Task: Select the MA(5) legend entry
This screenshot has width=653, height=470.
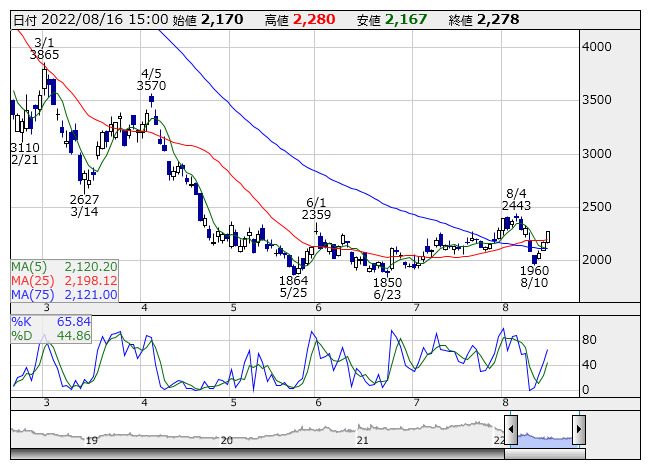Action: click(x=64, y=267)
